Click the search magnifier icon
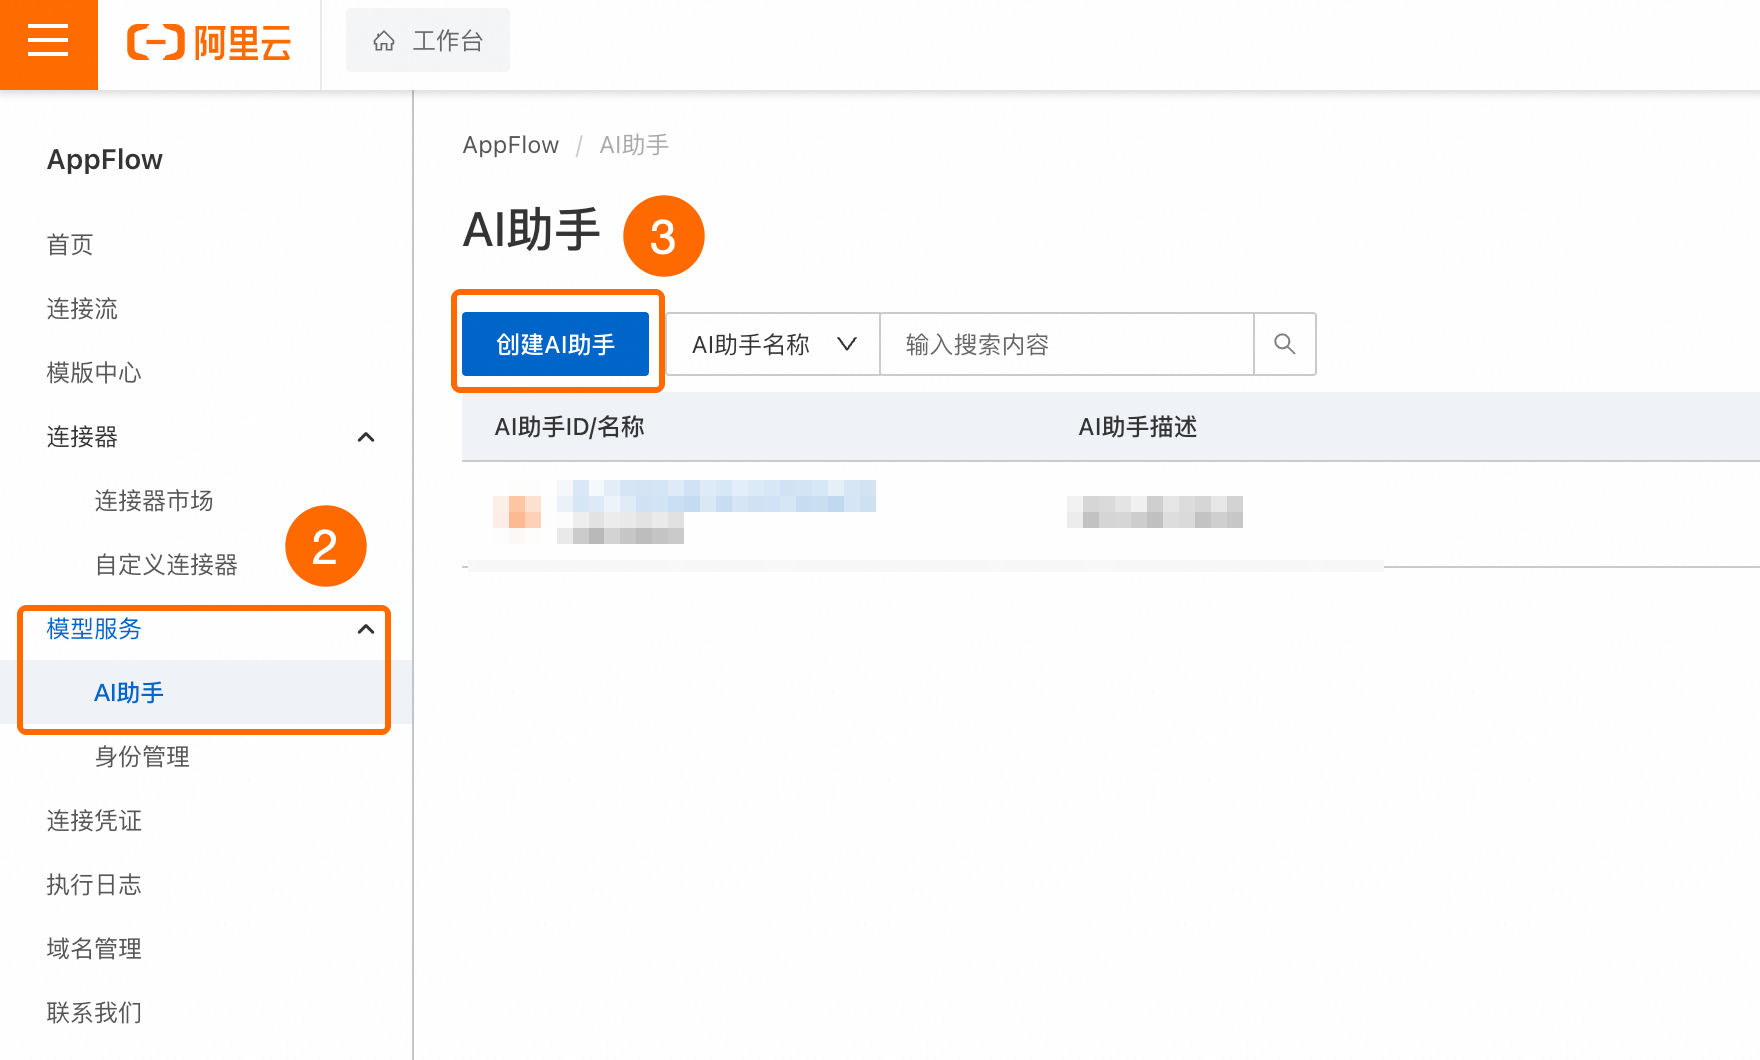 [x=1285, y=344]
